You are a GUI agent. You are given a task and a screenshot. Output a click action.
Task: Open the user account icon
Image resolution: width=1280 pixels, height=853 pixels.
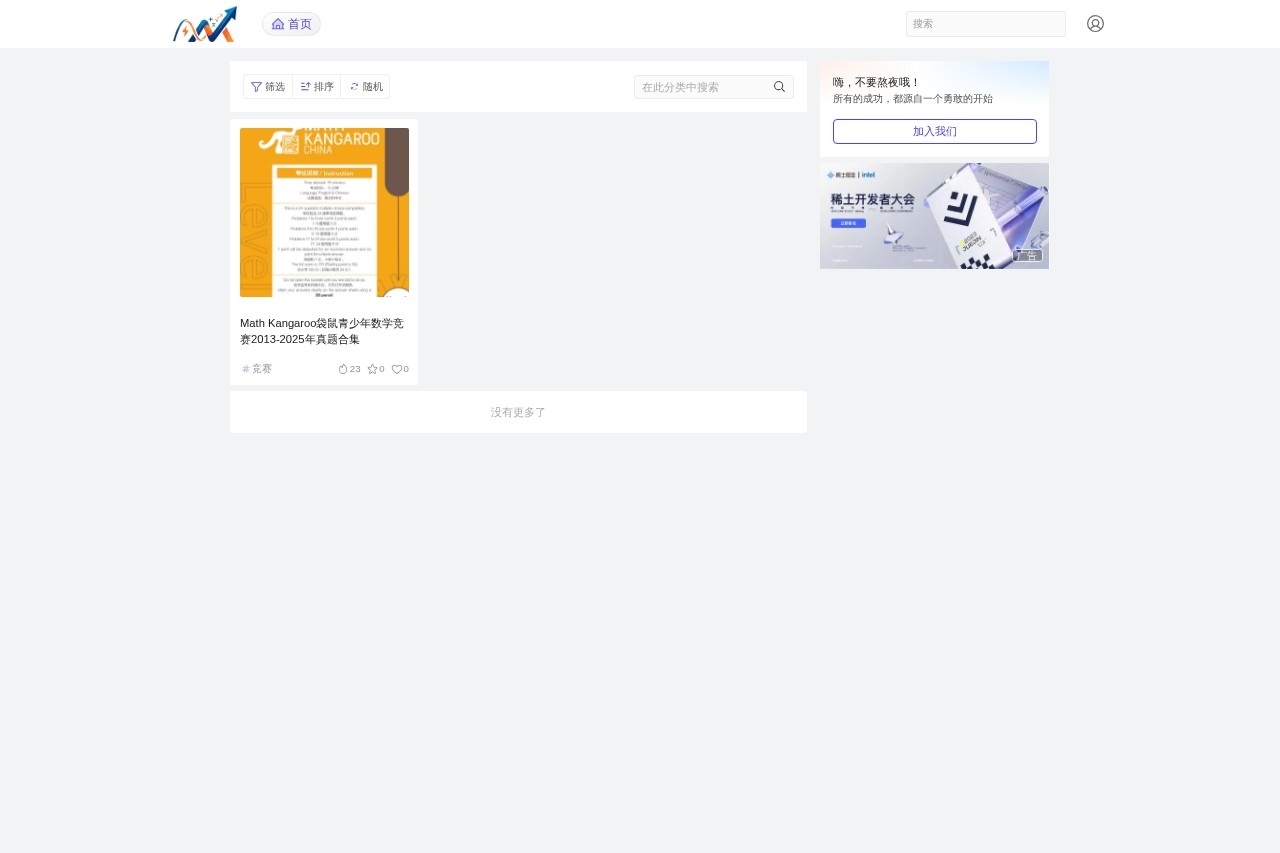[x=1095, y=24]
